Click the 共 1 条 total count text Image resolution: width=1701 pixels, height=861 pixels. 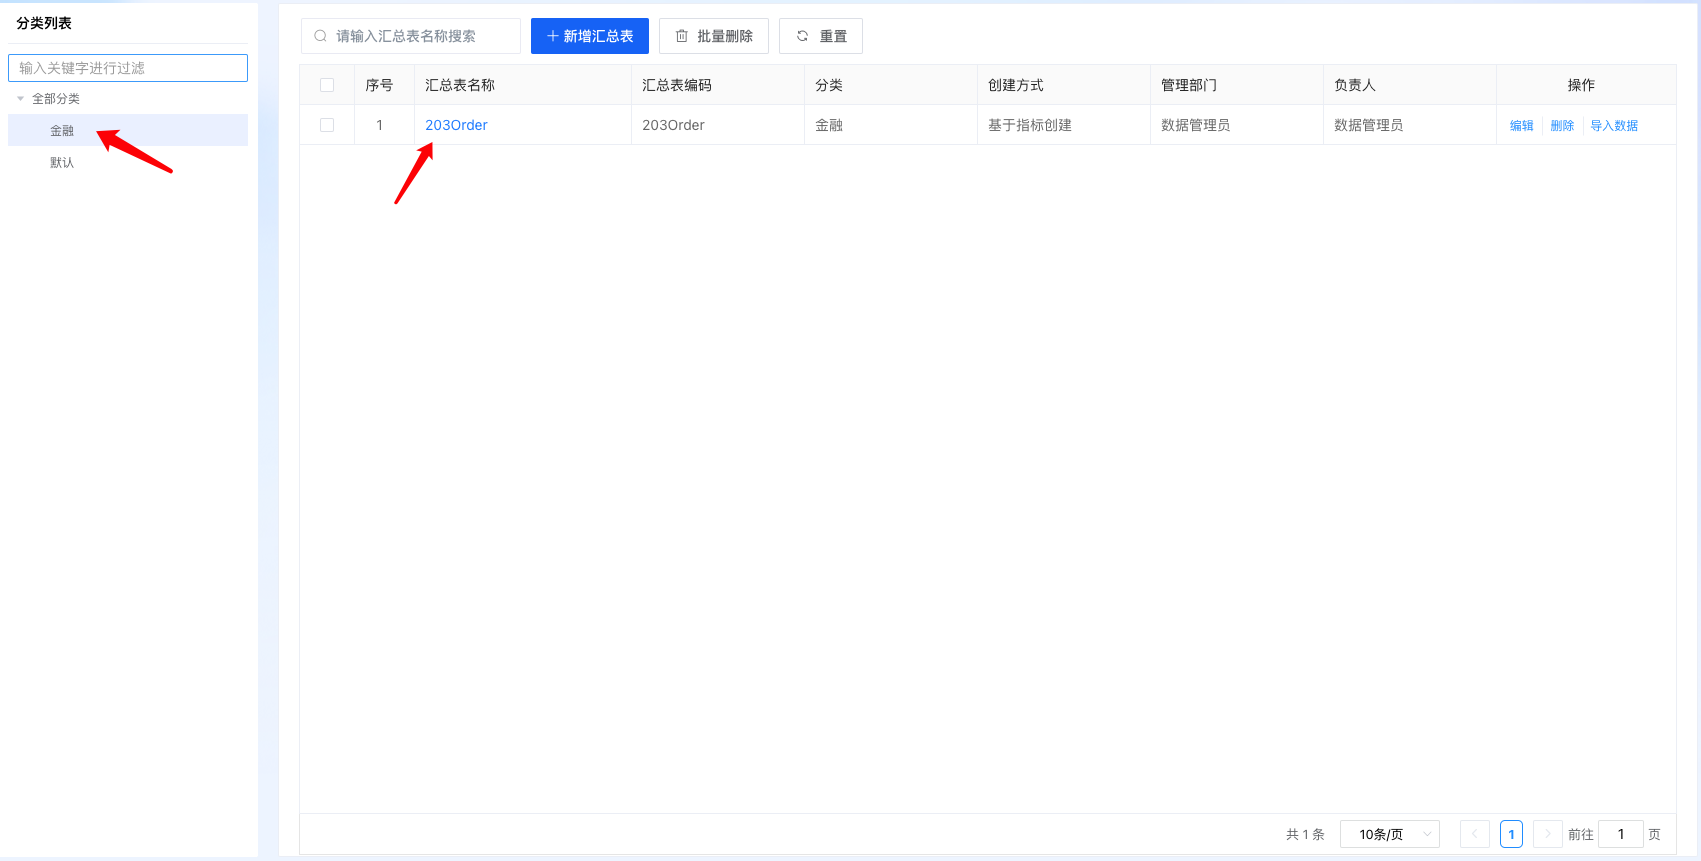[1305, 834]
